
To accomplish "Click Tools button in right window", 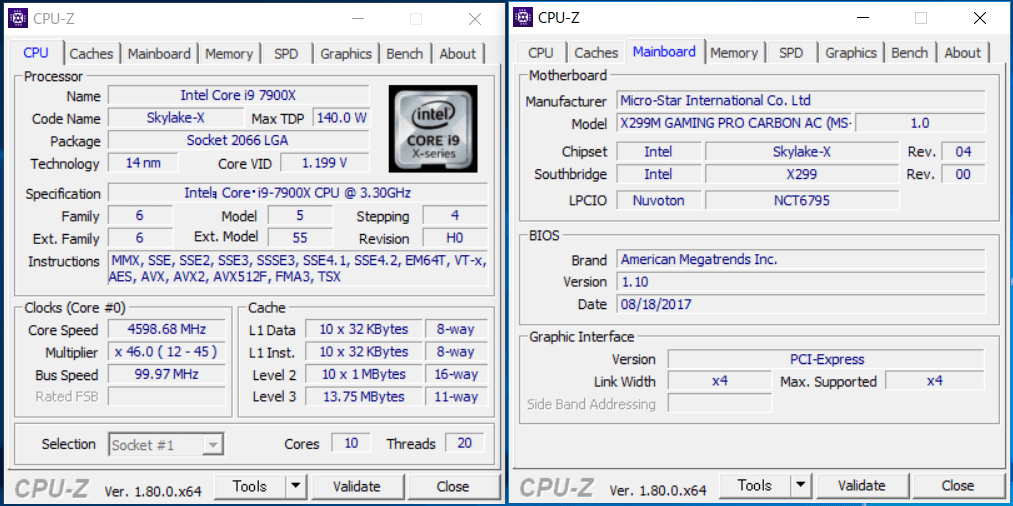I will [x=755, y=485].
